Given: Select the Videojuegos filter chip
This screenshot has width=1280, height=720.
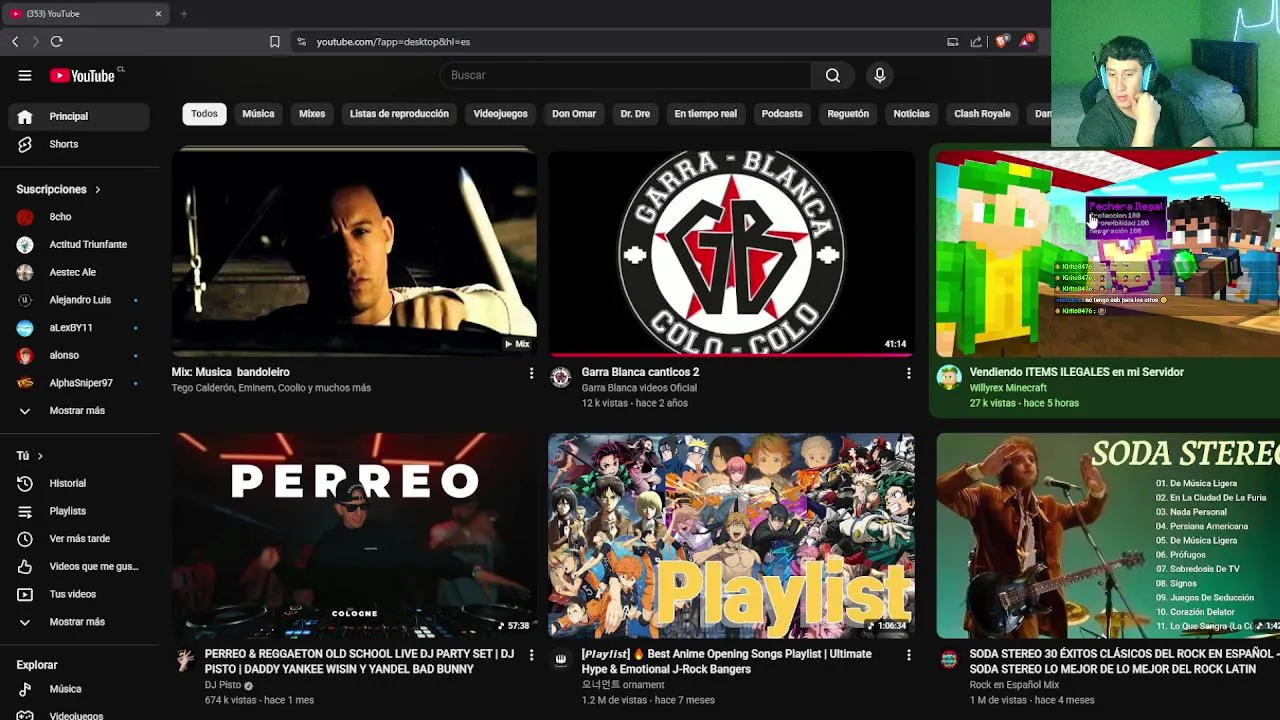Looking at the screenshot, I should point(500,114).
